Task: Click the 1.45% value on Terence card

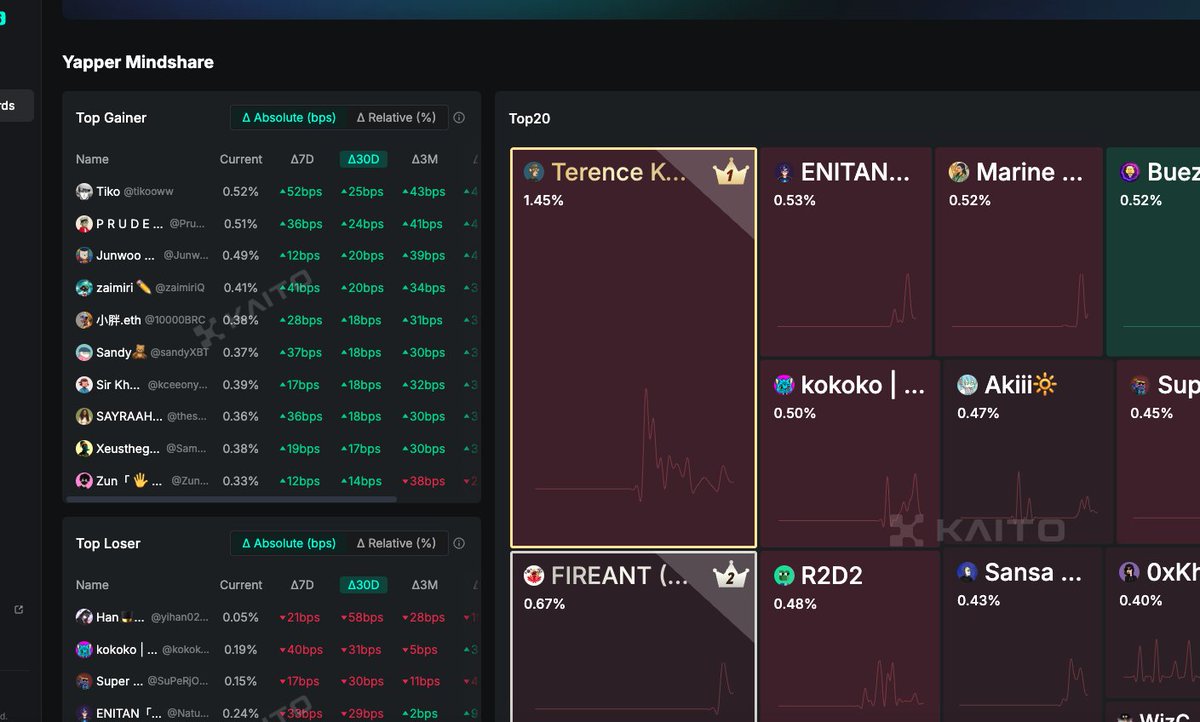Action: point(543,200)
